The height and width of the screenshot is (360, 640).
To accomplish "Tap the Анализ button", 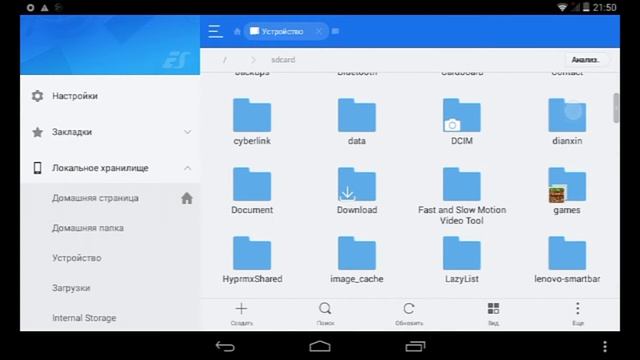I will [x=585, y=60].
